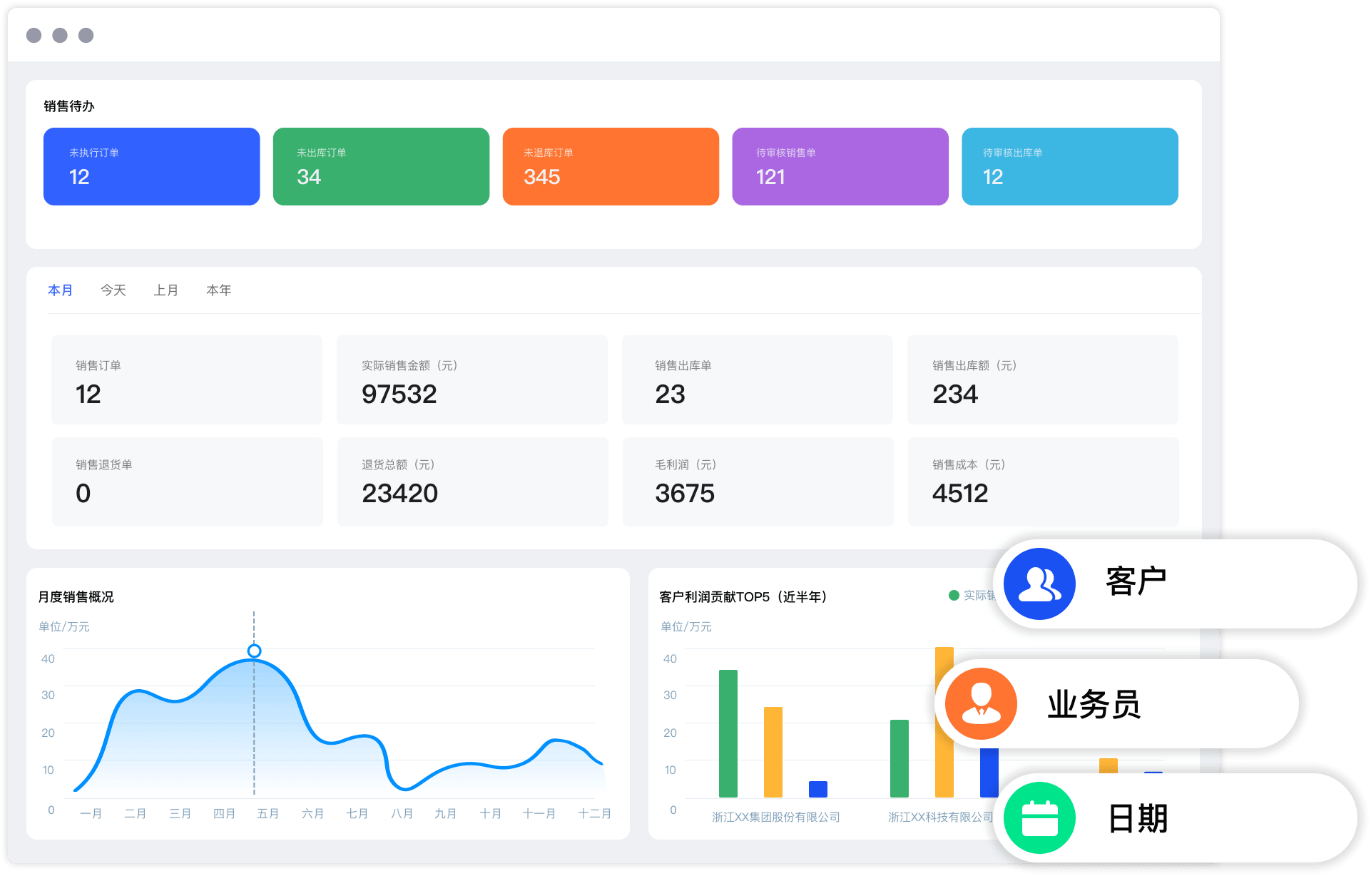Open the green 日期 calendar icon
This screenshot has width=1371, height=876.
[1039, 817]
